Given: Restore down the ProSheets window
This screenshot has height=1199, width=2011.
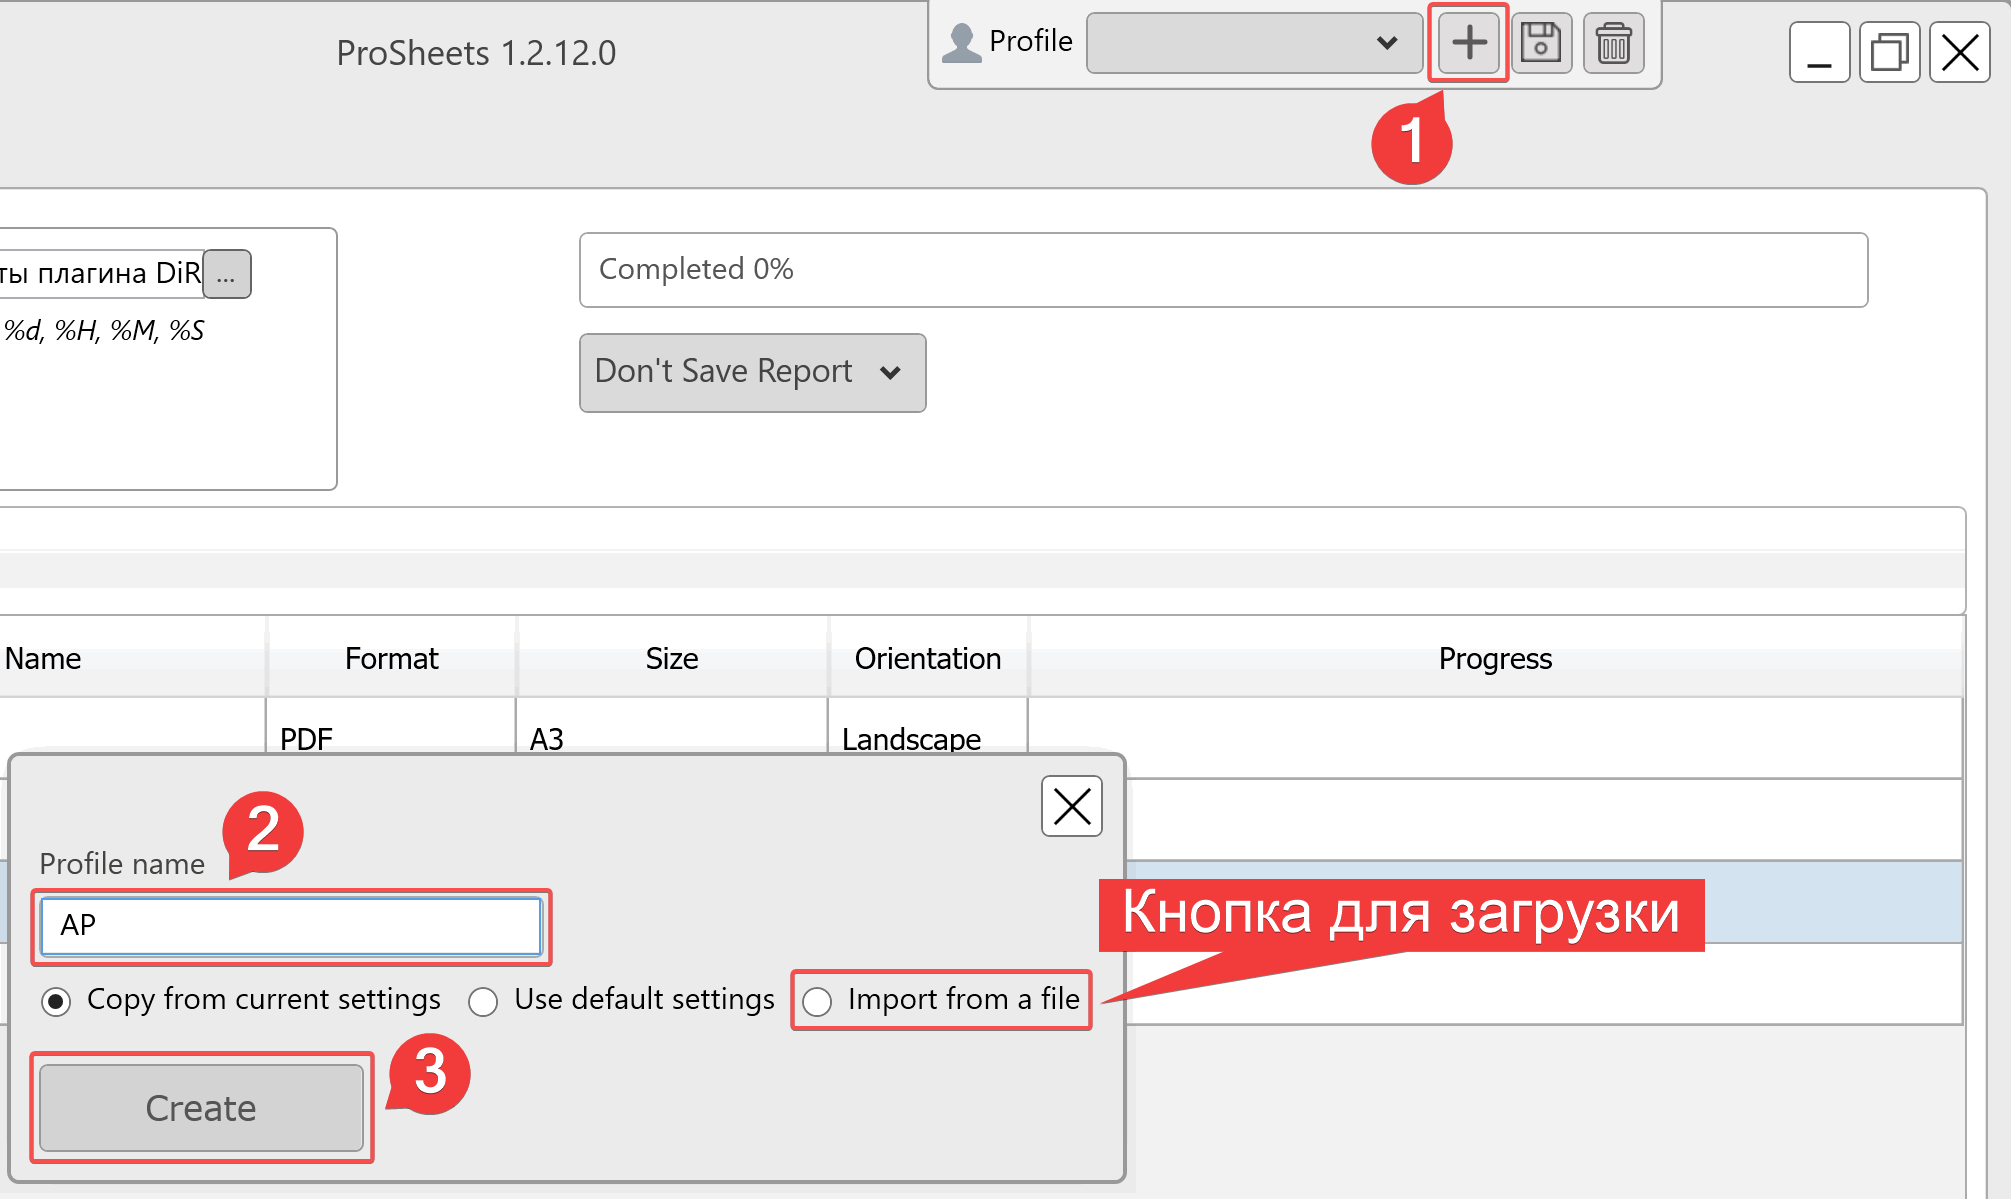Looking at the screenshot, I should coord(1890,52).
